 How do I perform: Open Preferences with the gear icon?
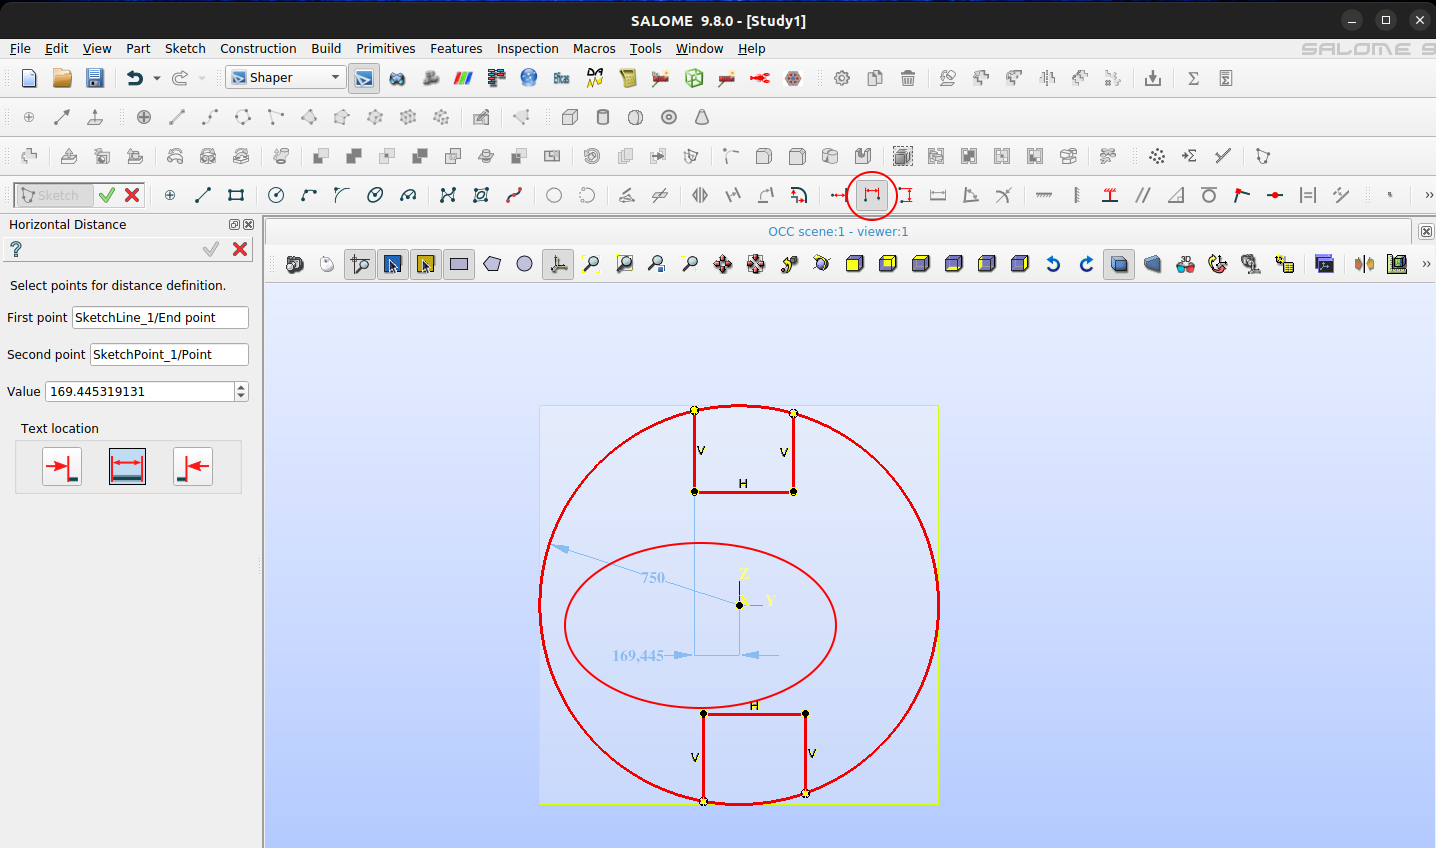tap(842, 78)
